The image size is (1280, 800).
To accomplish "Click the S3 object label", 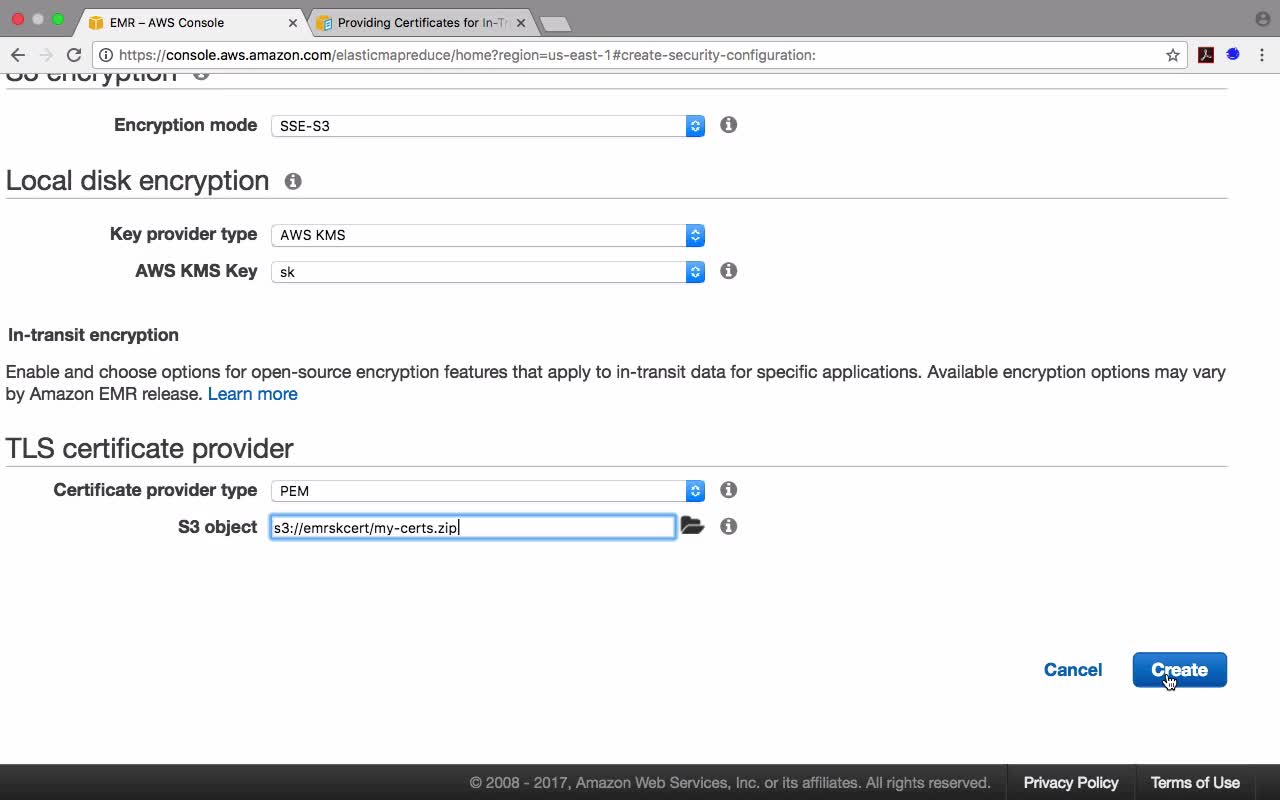I will point(218,527).
